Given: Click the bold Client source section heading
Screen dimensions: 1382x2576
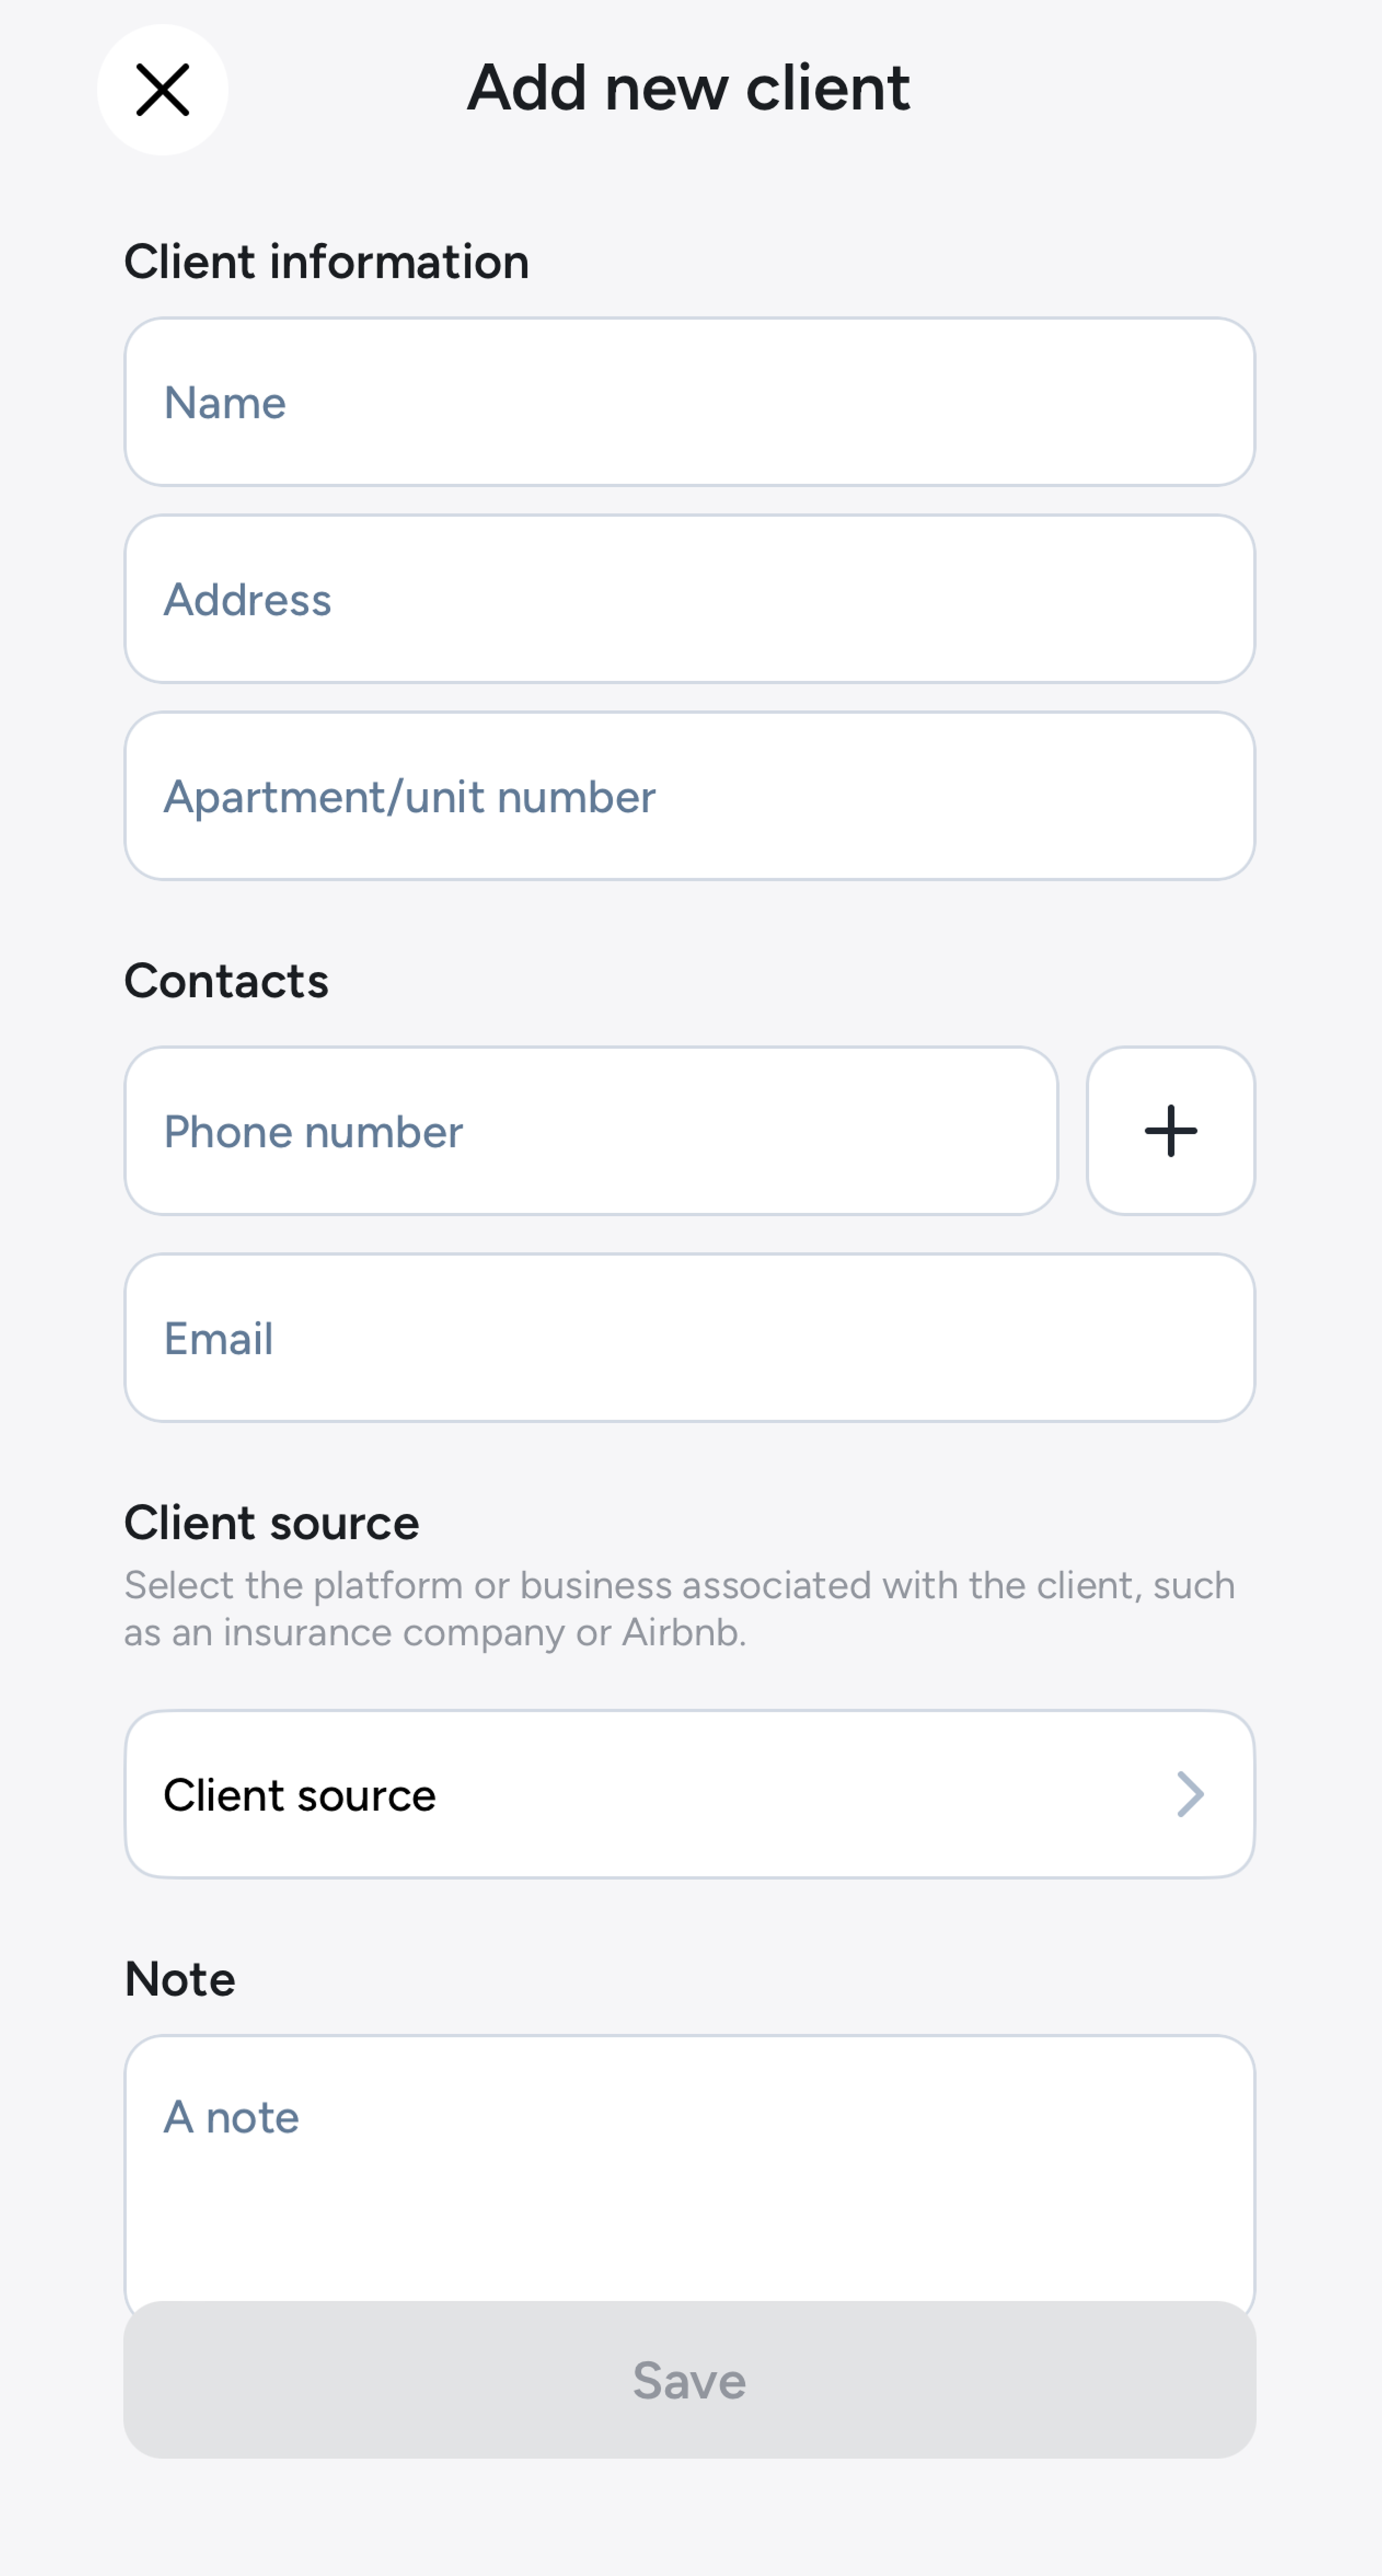Looking at the screenshot, I should point(272,1523).
